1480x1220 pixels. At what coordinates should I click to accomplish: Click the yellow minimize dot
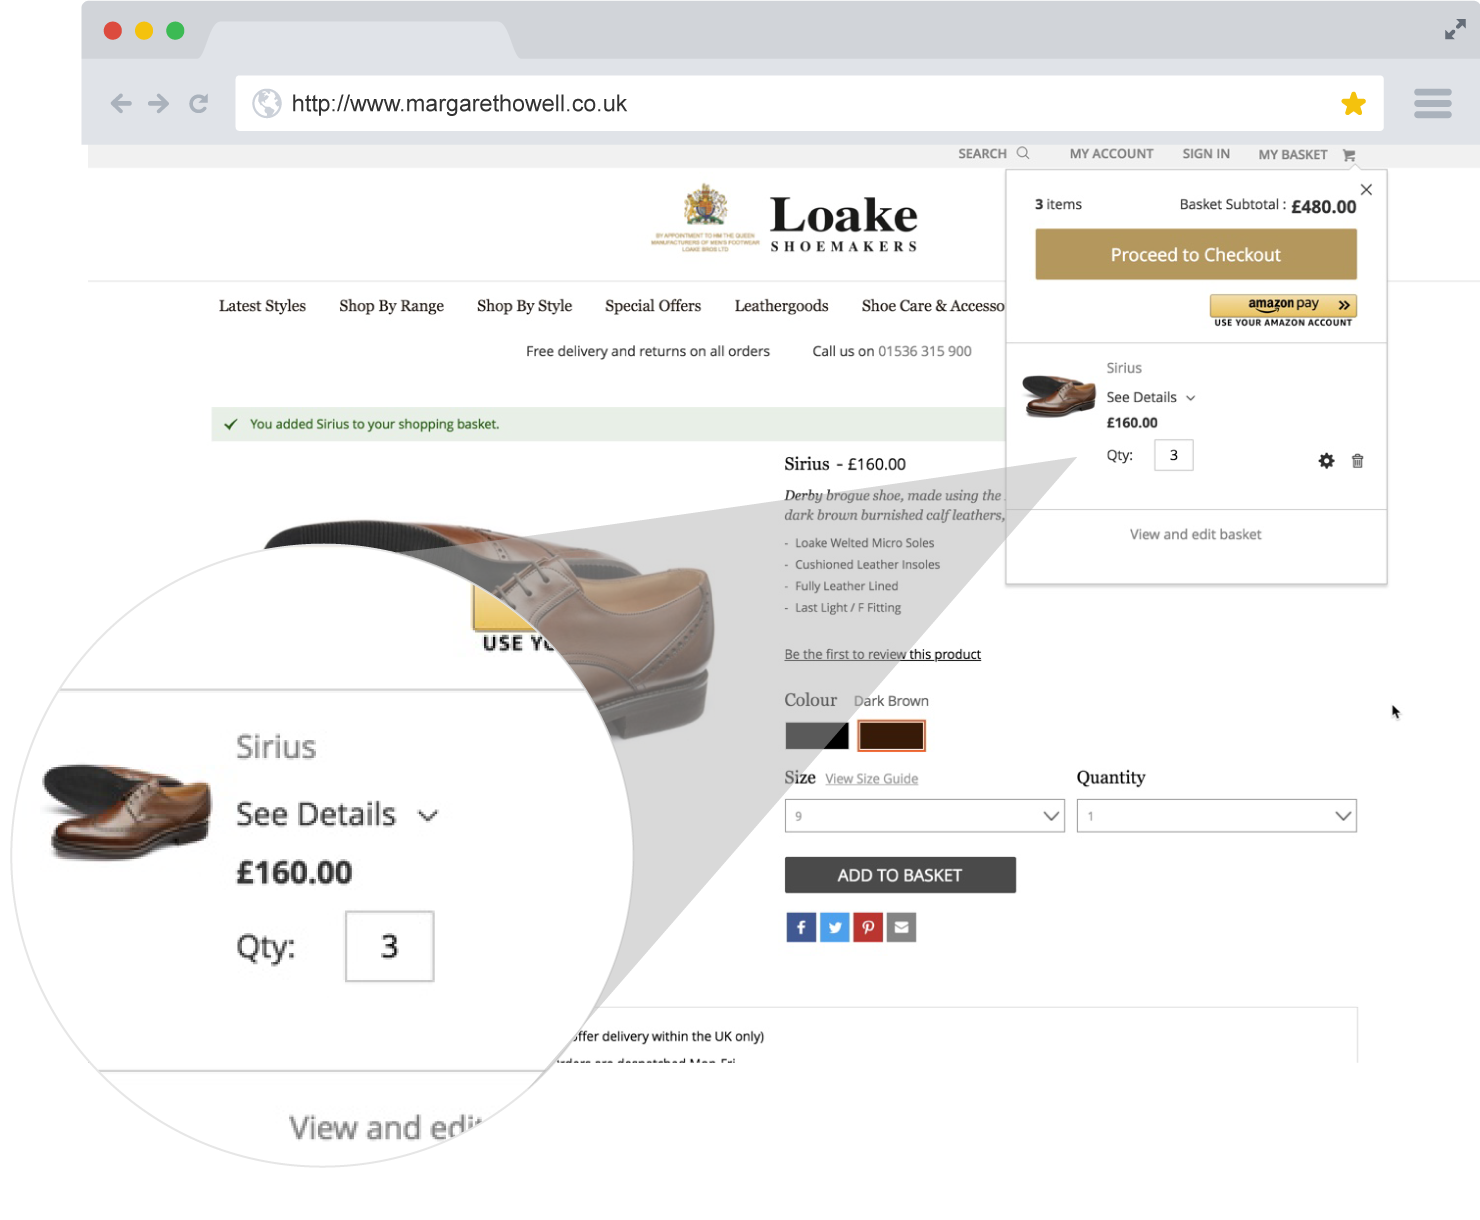(144, 31)
